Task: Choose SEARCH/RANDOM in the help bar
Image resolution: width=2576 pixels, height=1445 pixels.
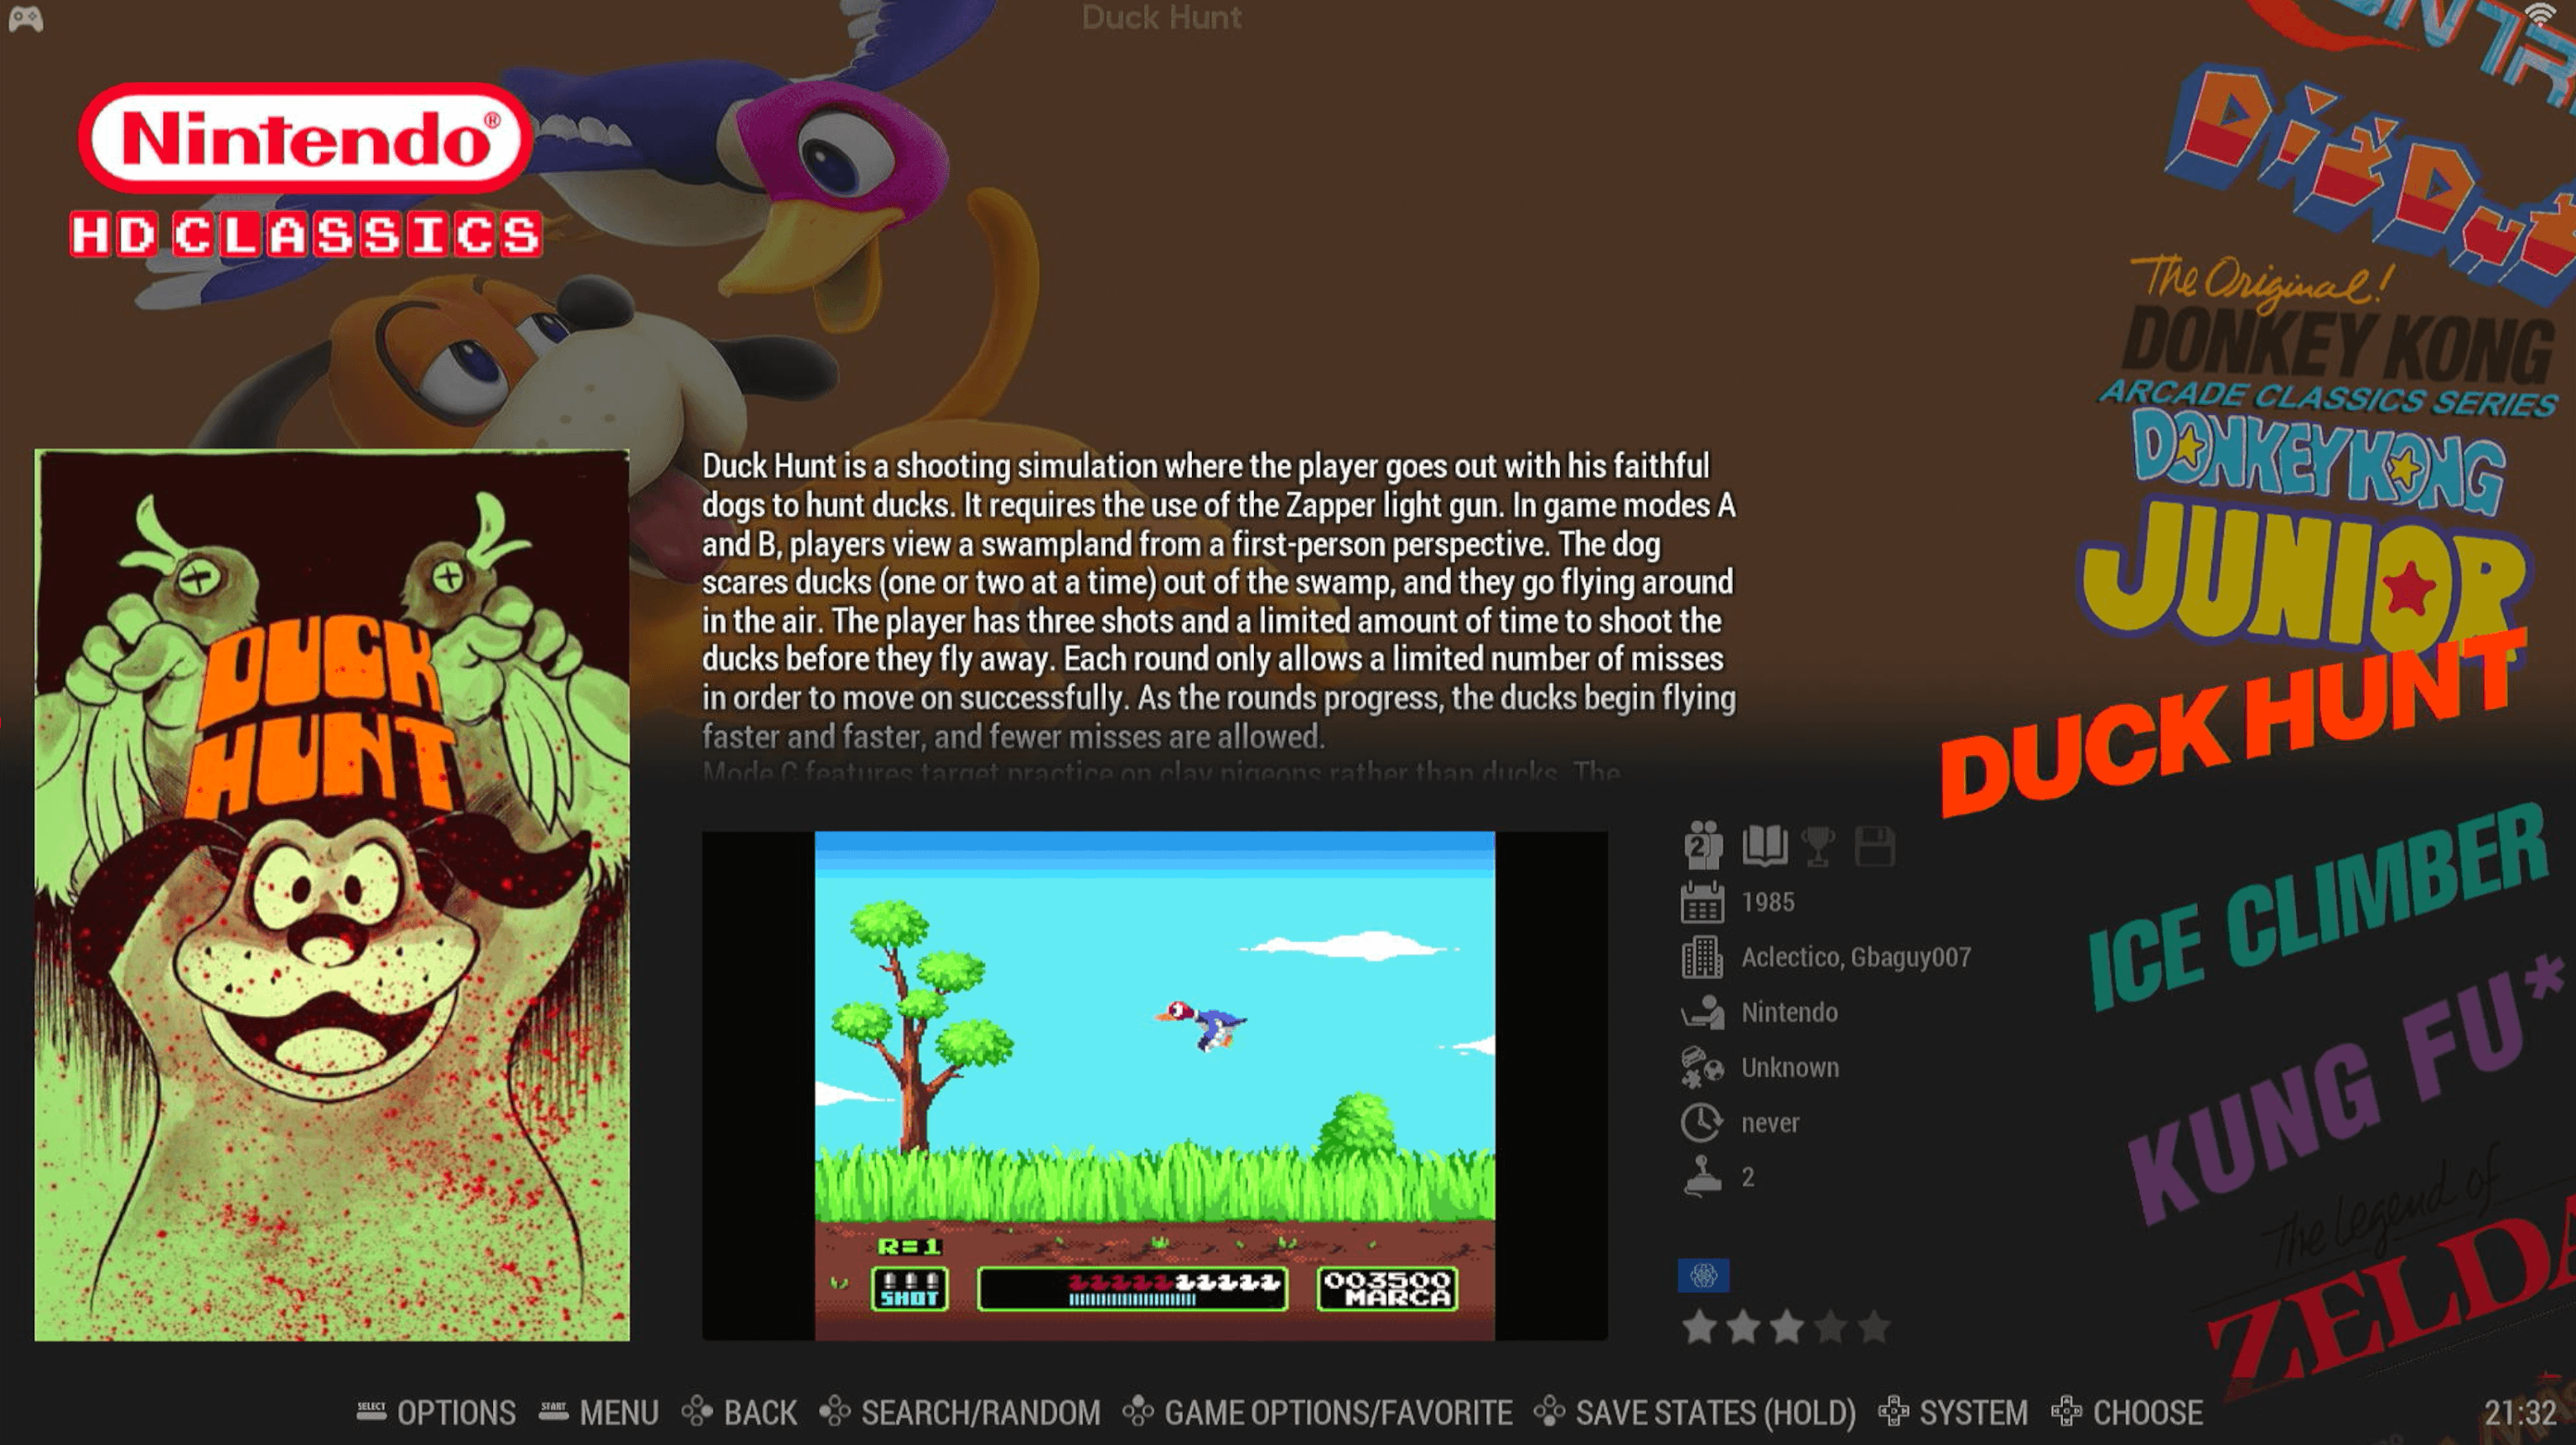Action: pyautogui.click(x=980, y=1413)
